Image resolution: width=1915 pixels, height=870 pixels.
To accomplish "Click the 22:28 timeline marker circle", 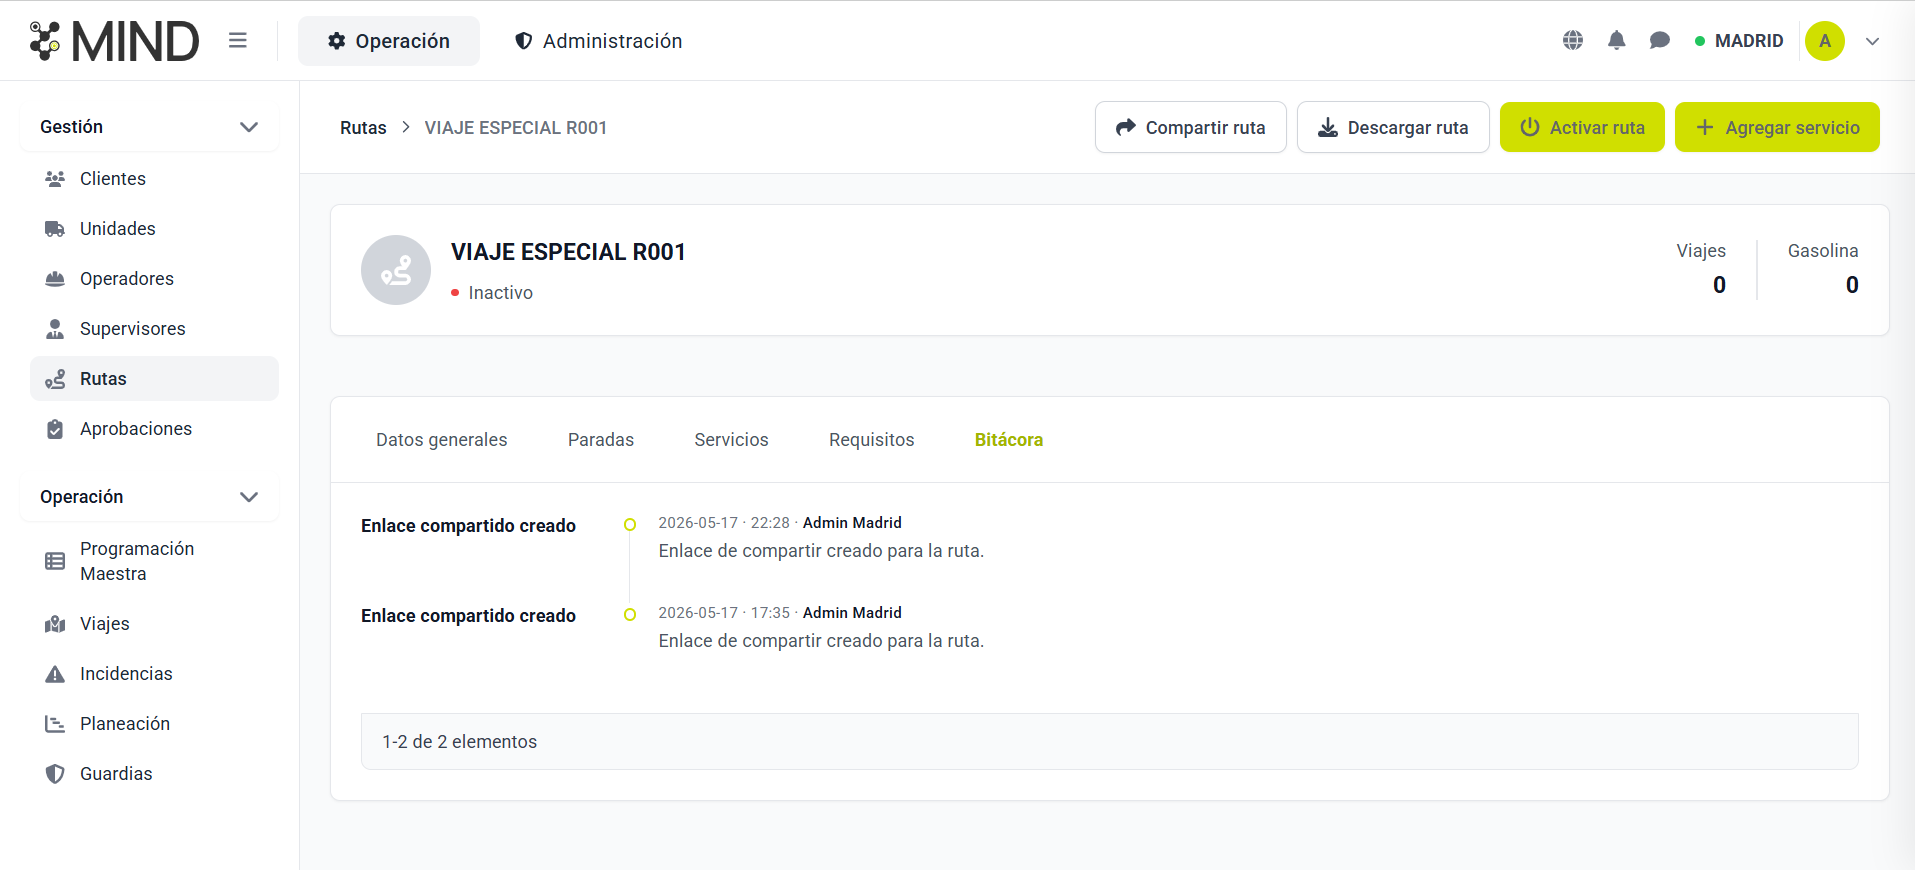I will pos(630,524).
